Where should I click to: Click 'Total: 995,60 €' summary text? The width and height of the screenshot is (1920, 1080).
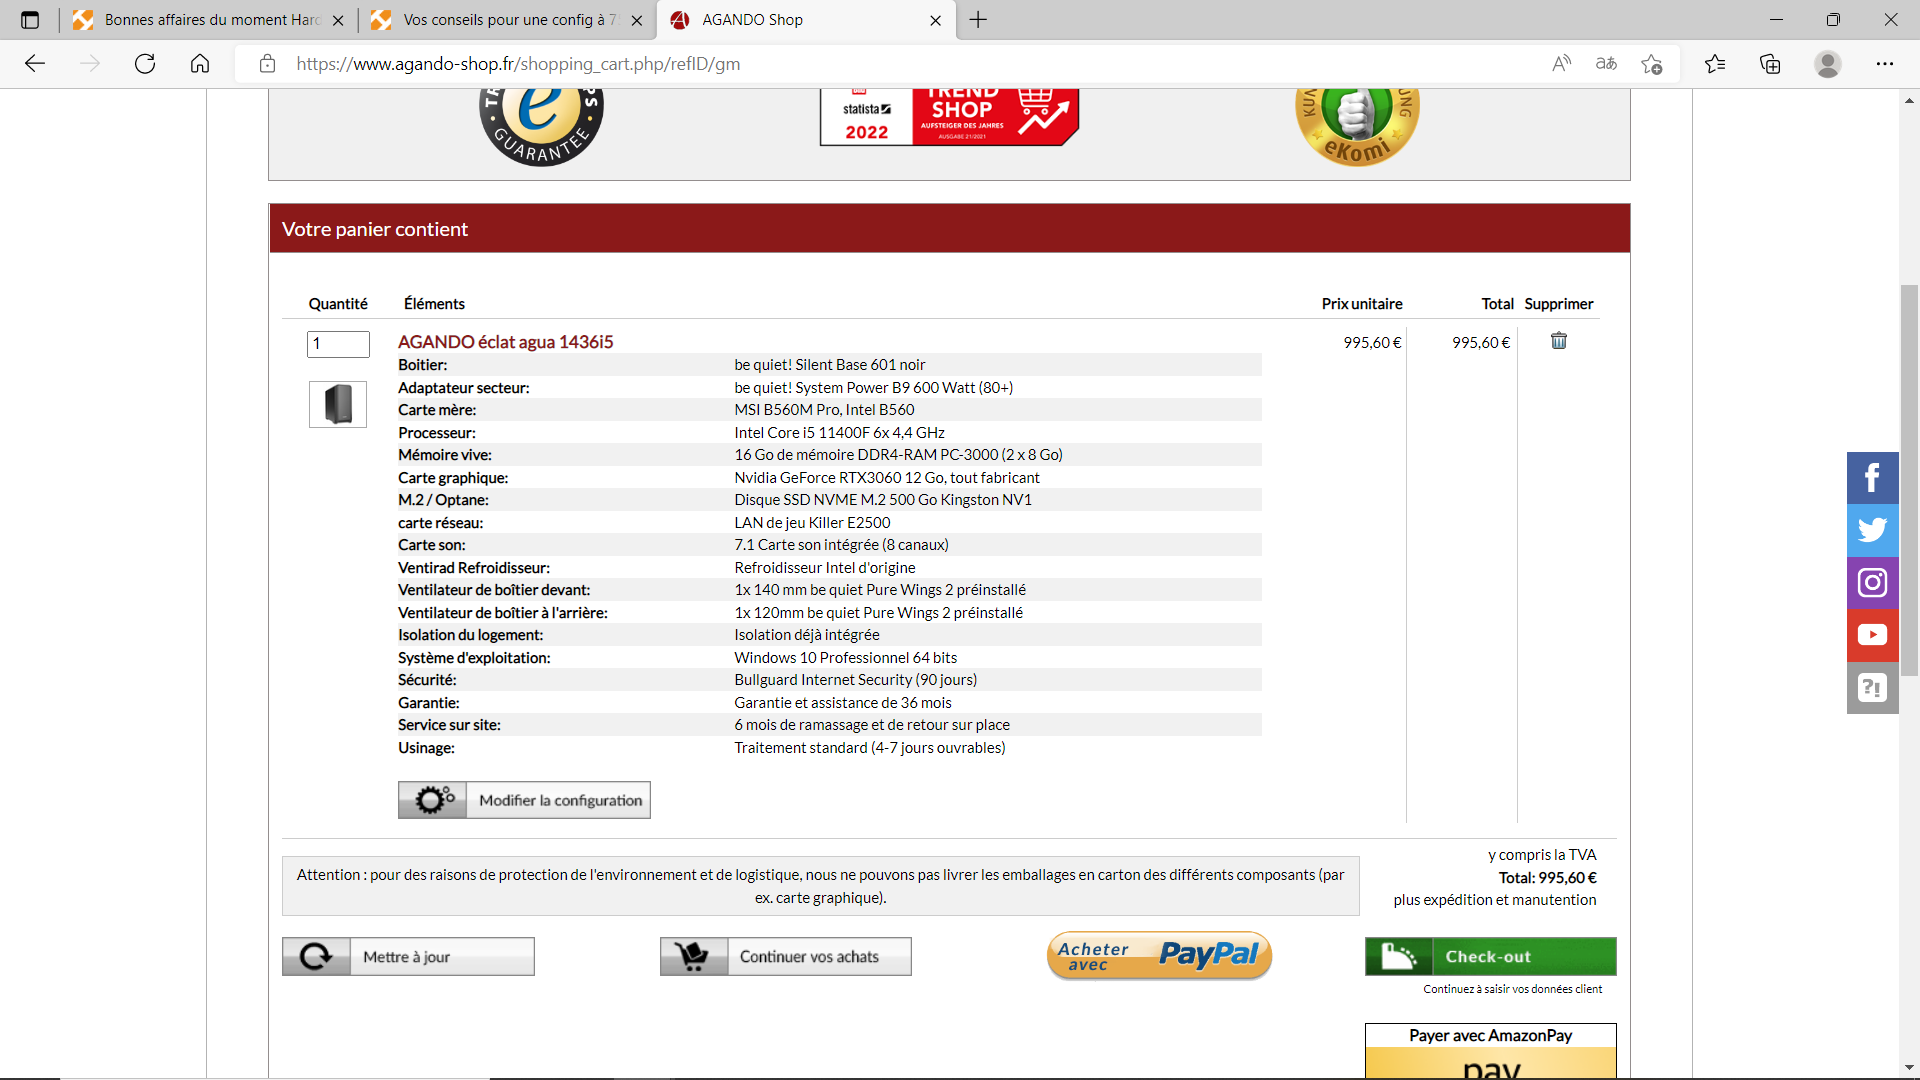point(1547,878)
